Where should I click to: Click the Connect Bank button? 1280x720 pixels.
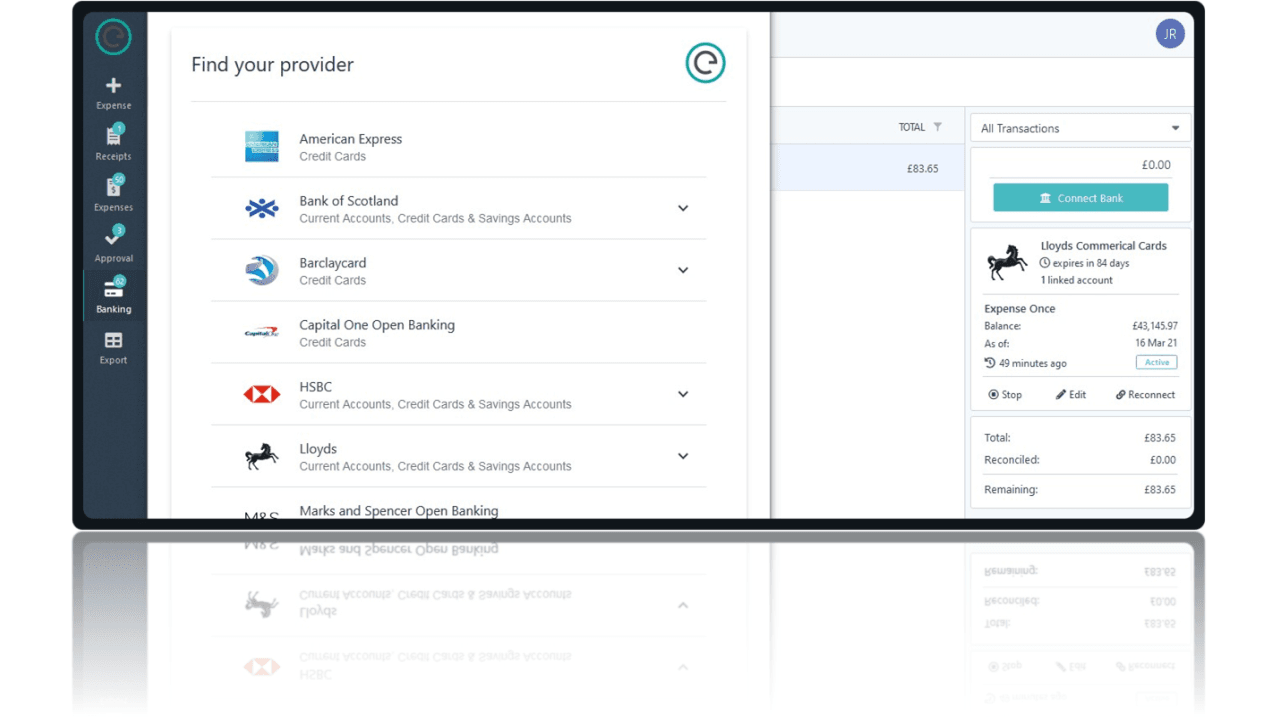point(1080,198)
